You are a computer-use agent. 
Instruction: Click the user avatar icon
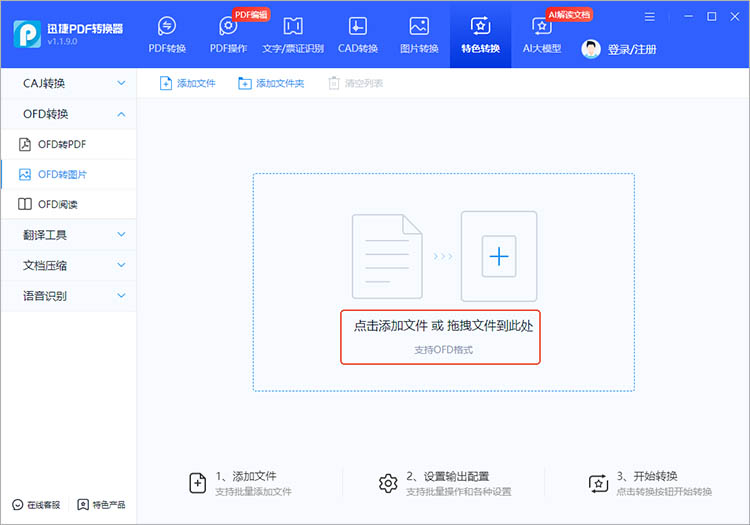[x=591, y=49]
